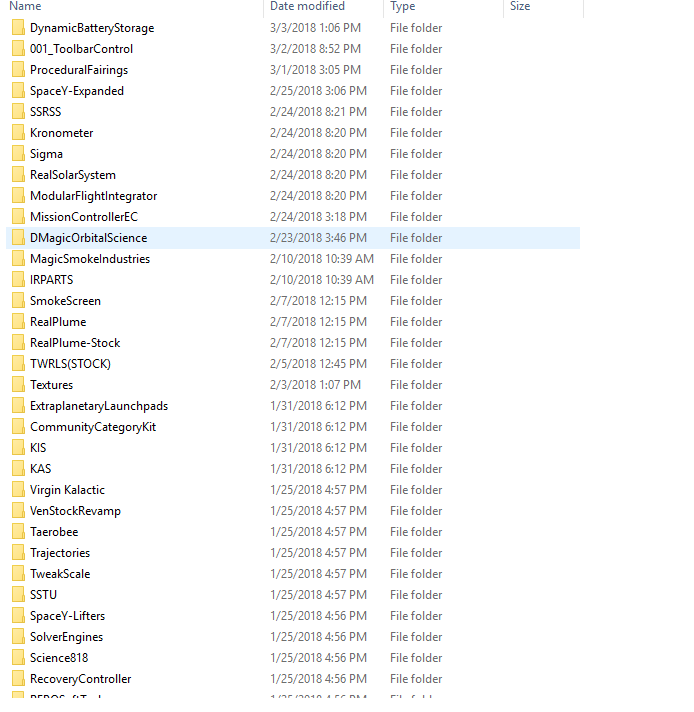Click date 3/3/2018 1:06 PM
Screen dimensions: 694x712
coord(315,28)
